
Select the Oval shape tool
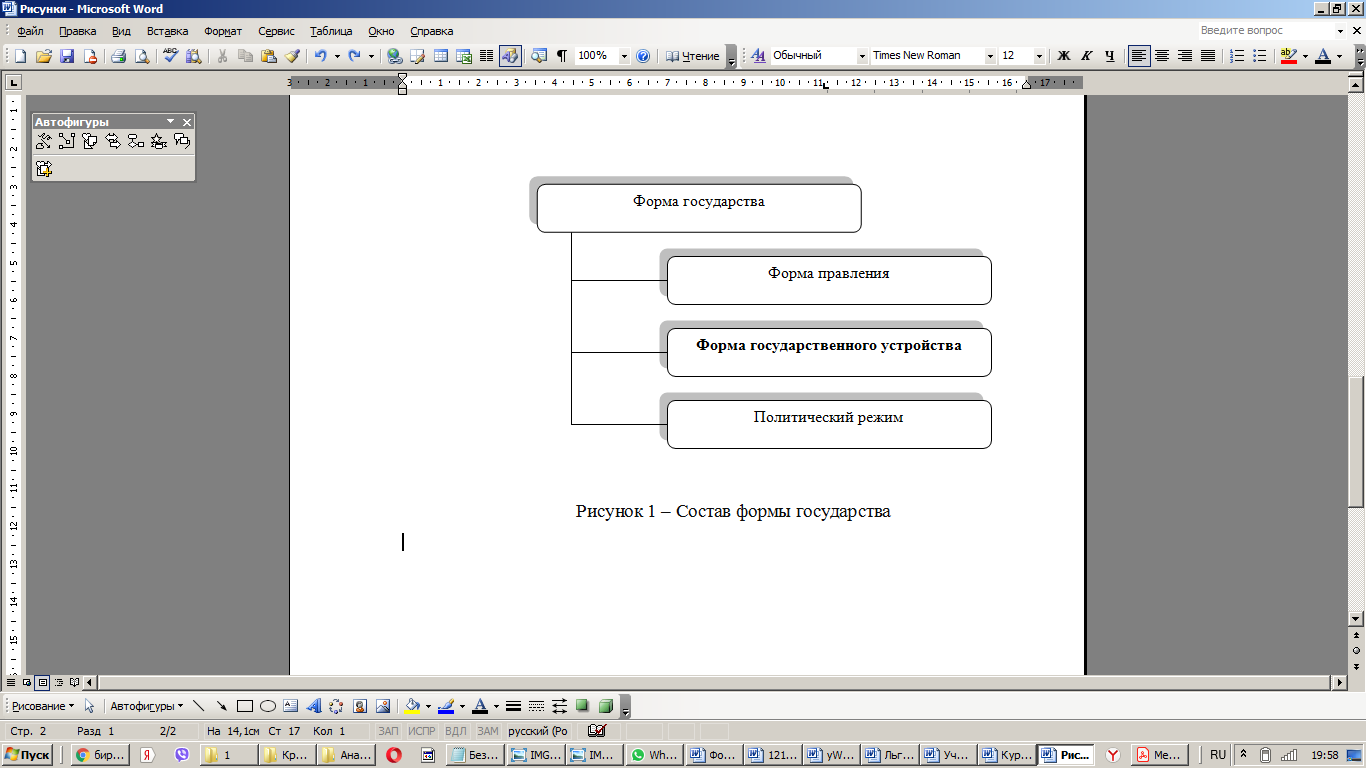(x=267, y=706)
